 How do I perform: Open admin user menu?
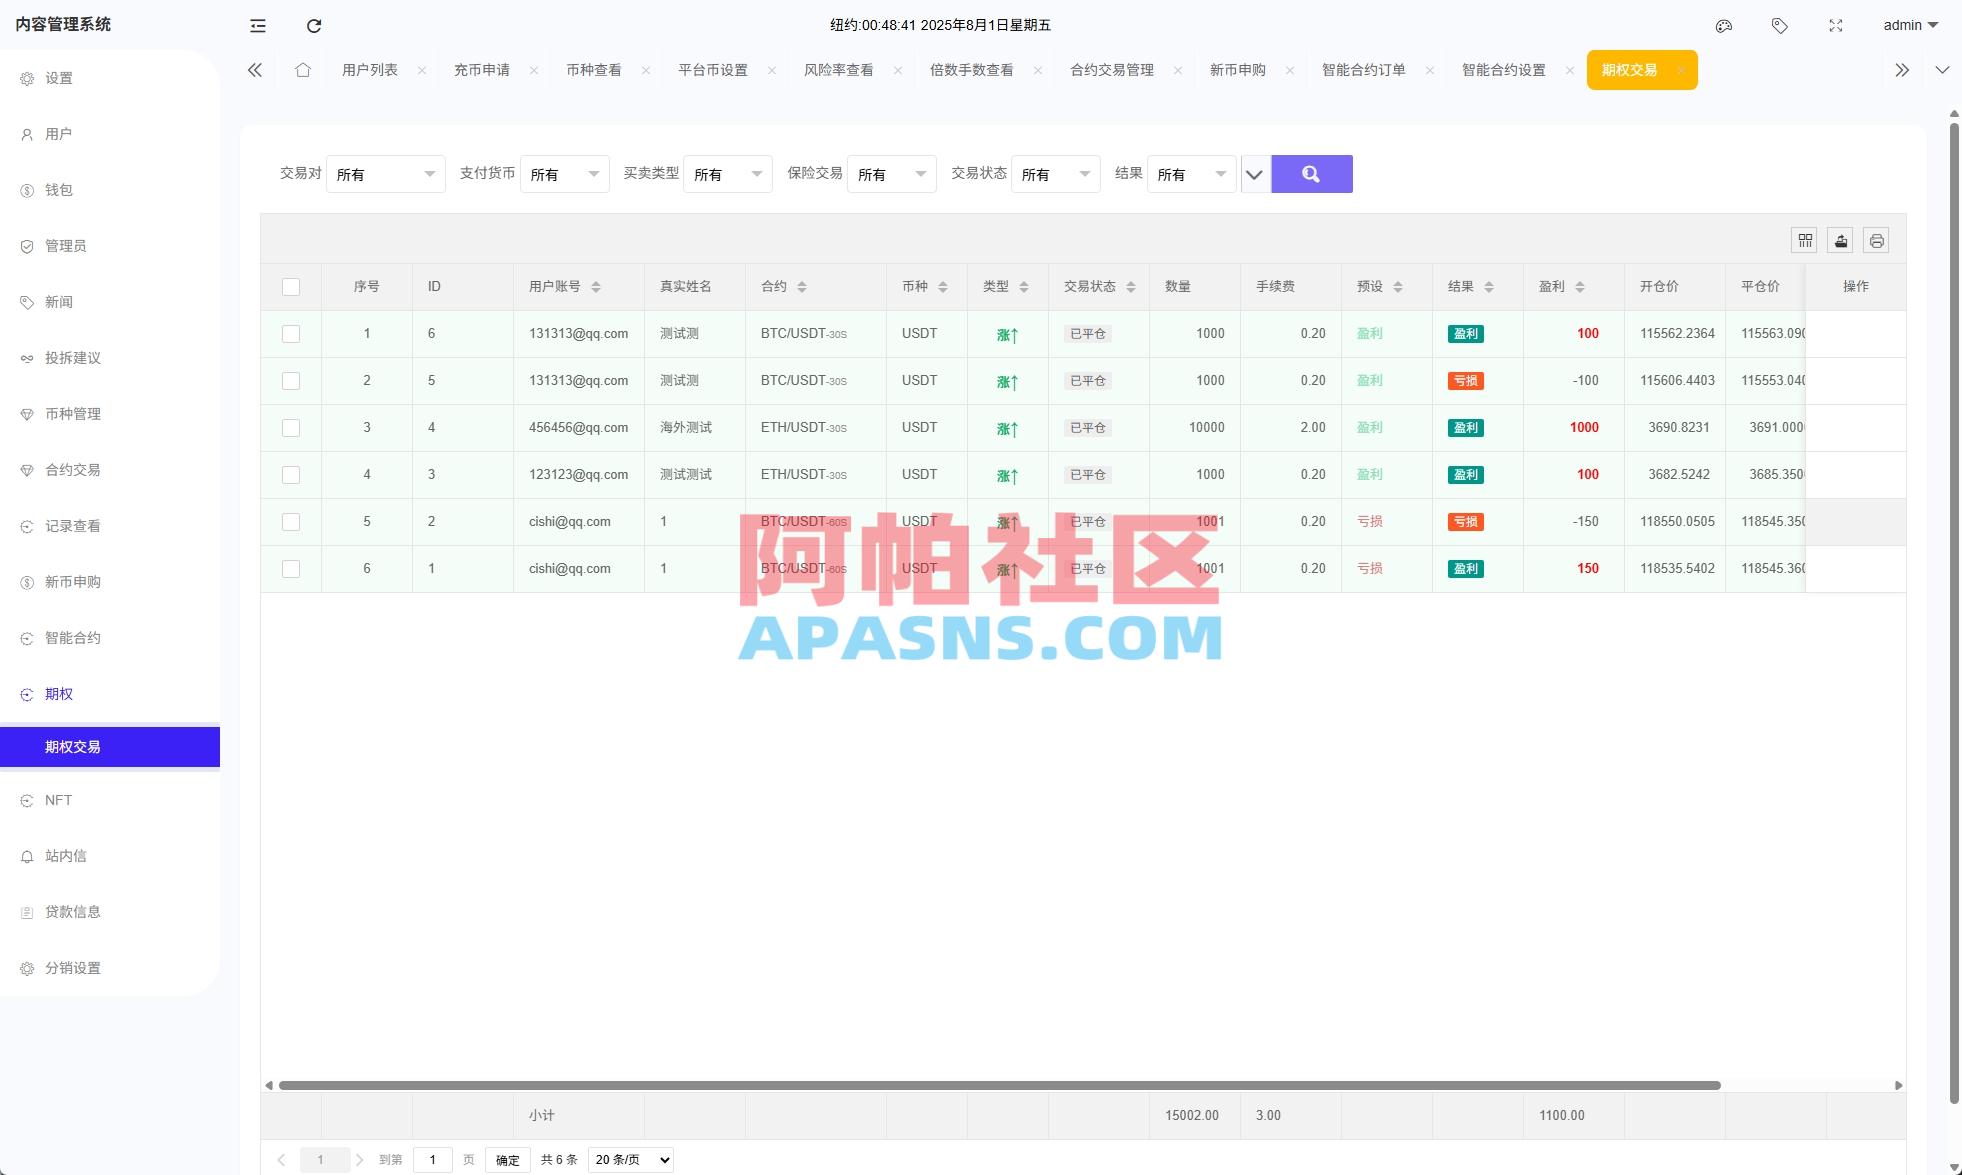tap(1910, 26)
